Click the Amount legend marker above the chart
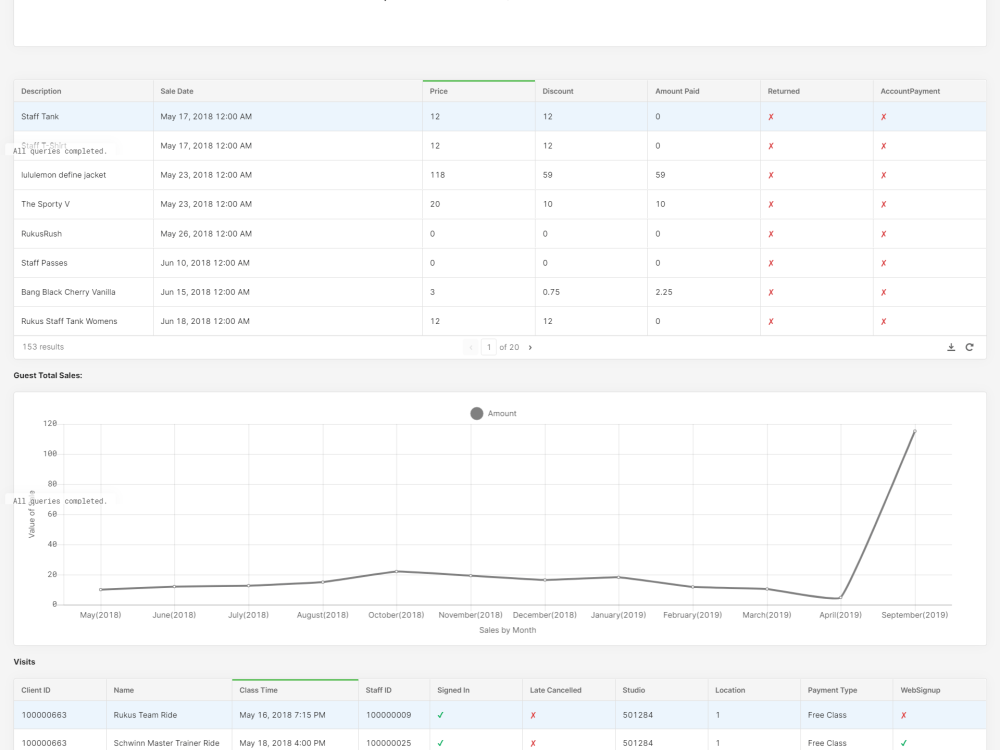 pyautogui.click(x=477, y=413)
